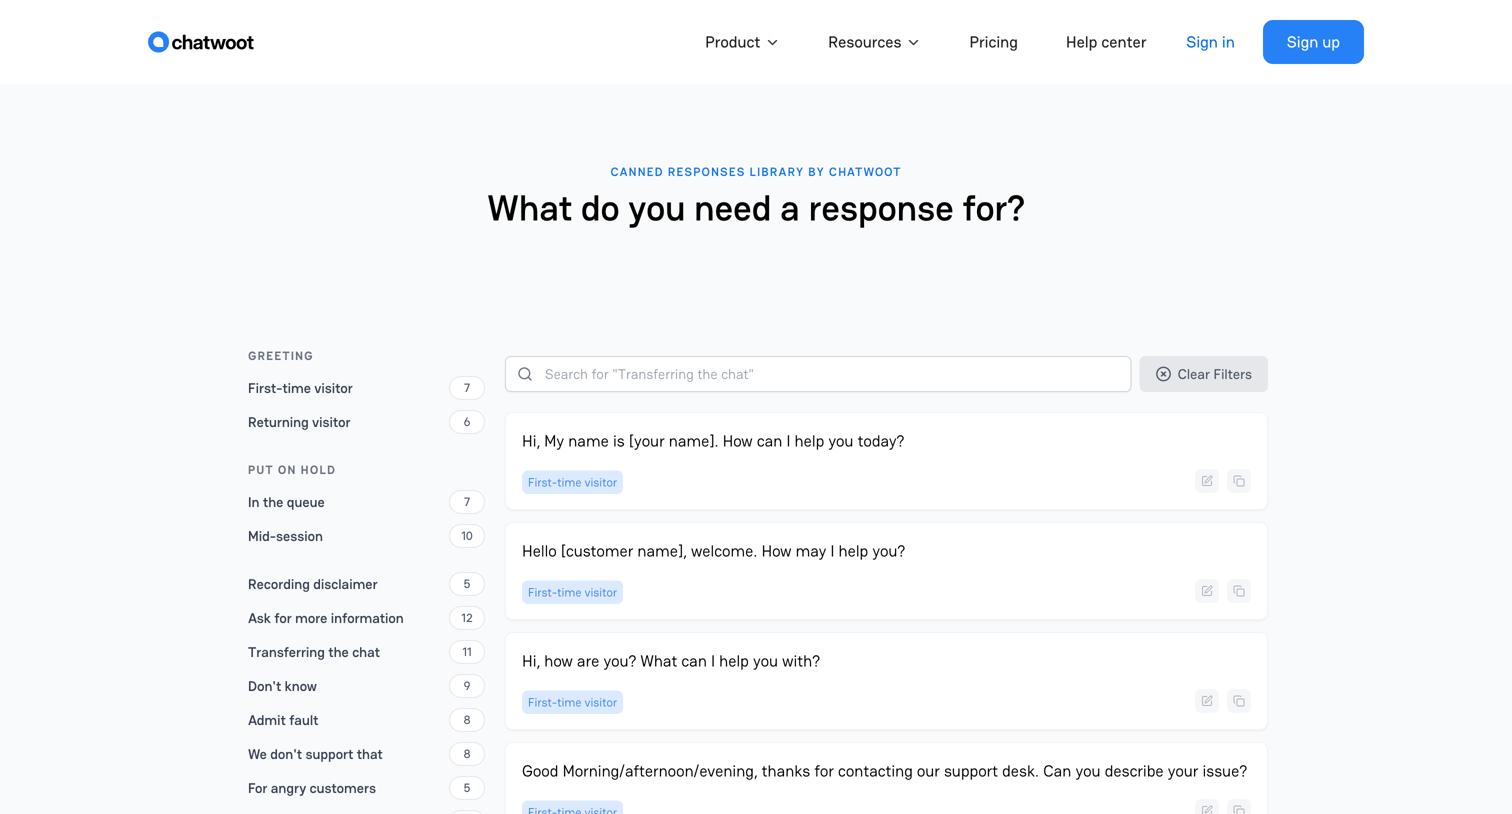The height and width of the screenshot is (814, 1512).
Task: Click the Clear Filters circled-x icon
Action: coord(1163,374)
